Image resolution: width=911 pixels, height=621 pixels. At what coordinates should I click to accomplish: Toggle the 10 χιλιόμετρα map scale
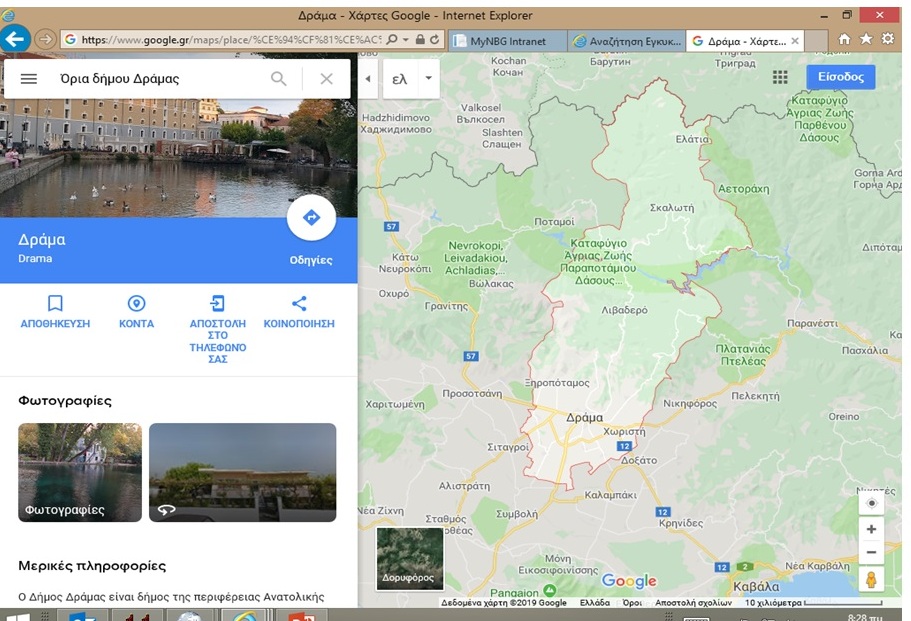[x=813, y=602]
